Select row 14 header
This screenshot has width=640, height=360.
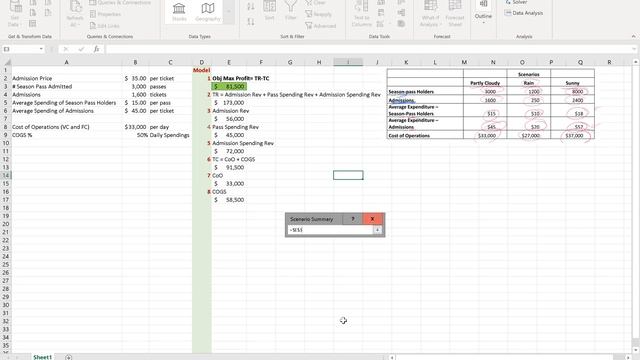click(6, 175)
